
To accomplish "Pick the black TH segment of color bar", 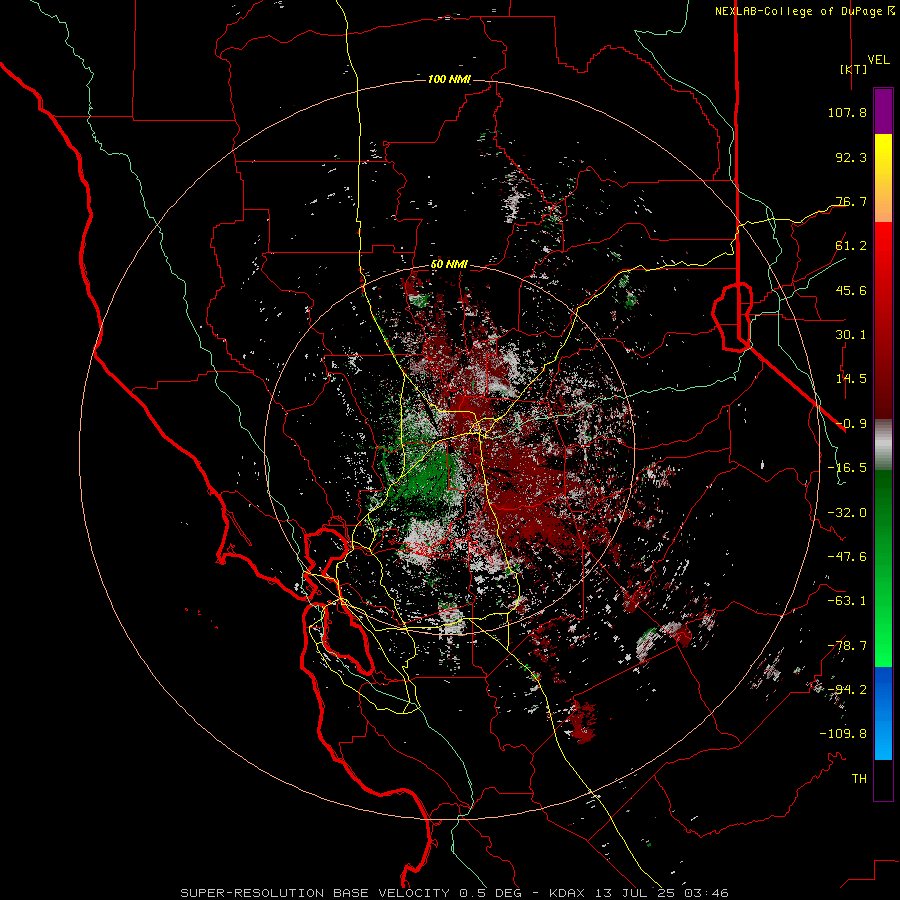I will coord(883,780).
